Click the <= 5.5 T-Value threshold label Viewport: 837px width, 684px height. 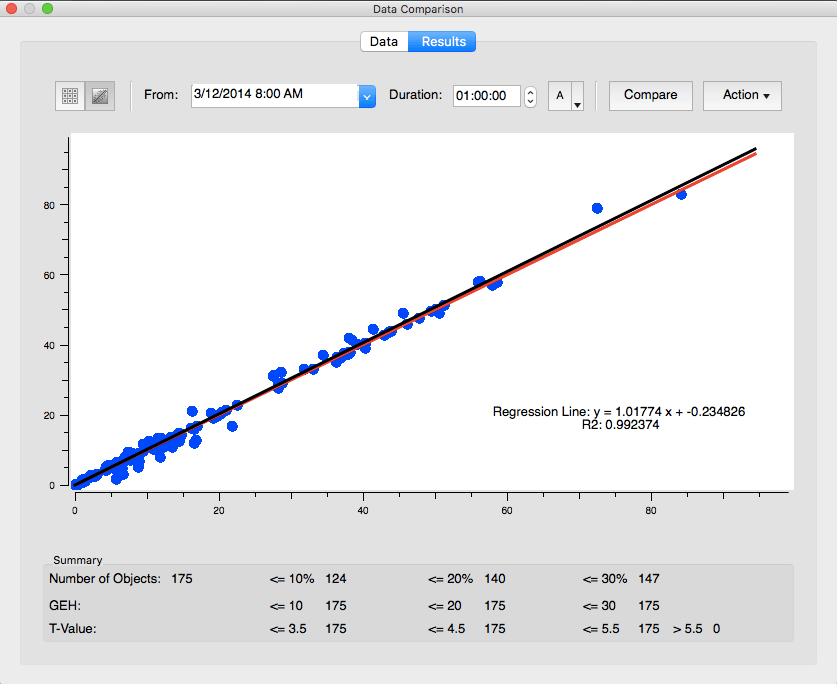(601, 629)
